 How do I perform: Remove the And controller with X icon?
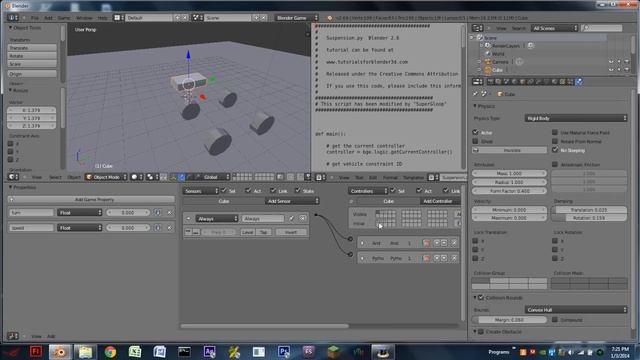pos(454,243)
